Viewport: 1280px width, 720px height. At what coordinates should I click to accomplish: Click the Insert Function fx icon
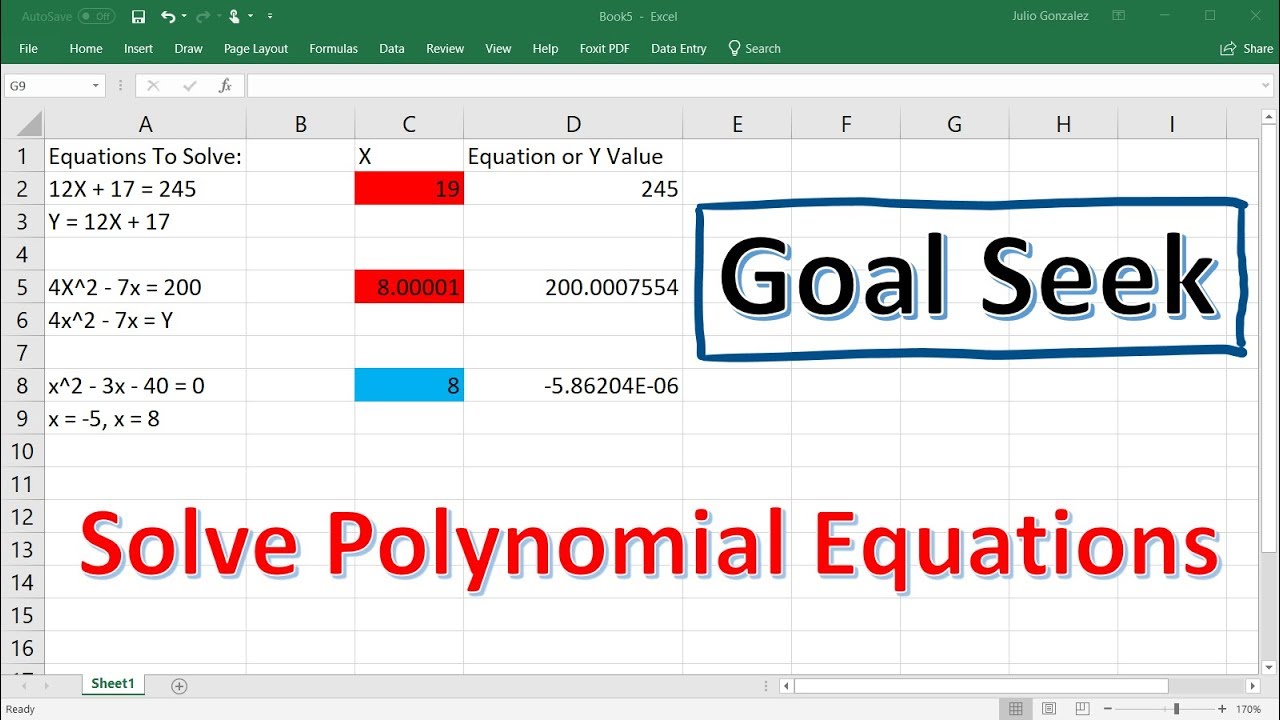pos(225,86)
